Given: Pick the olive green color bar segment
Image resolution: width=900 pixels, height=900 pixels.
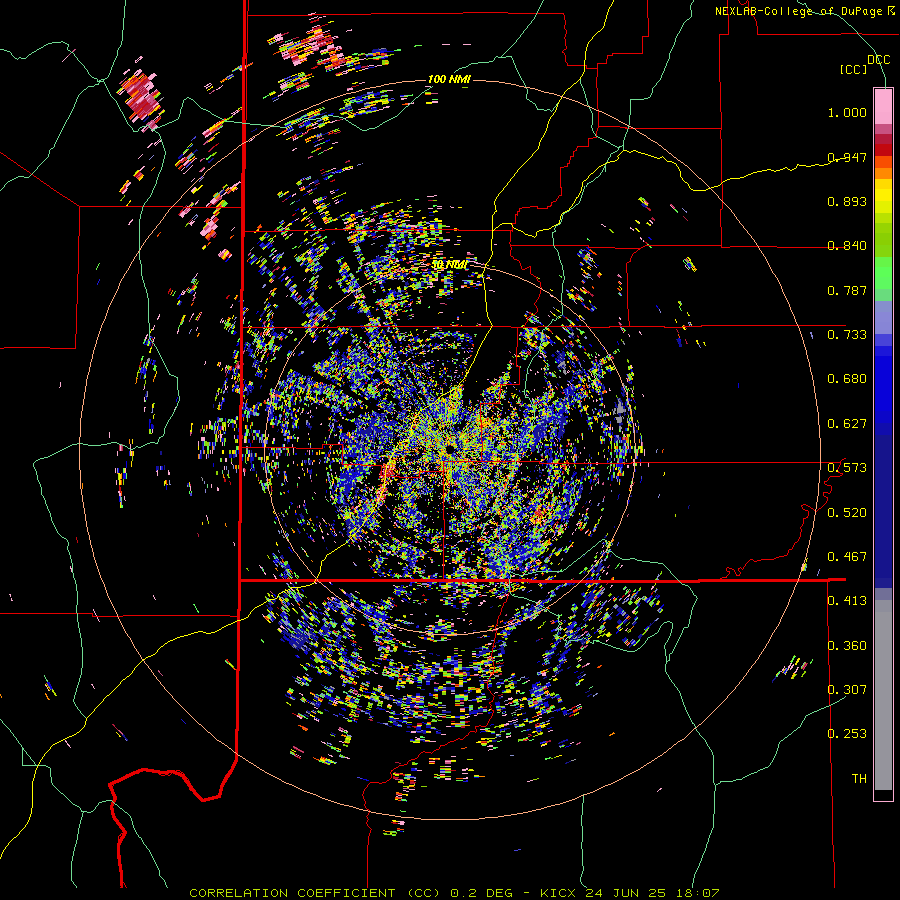Looking at the screenshot, I should pos(883,239).
